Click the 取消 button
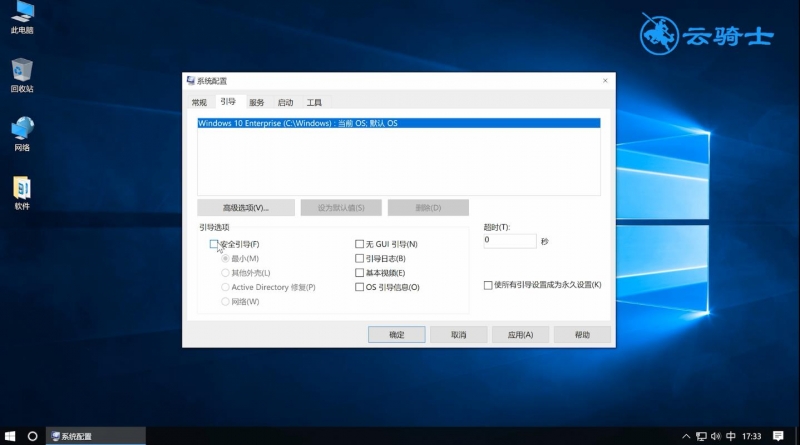Image resolution: width=800 pixels, height=445 pixels. coord(459,335)
